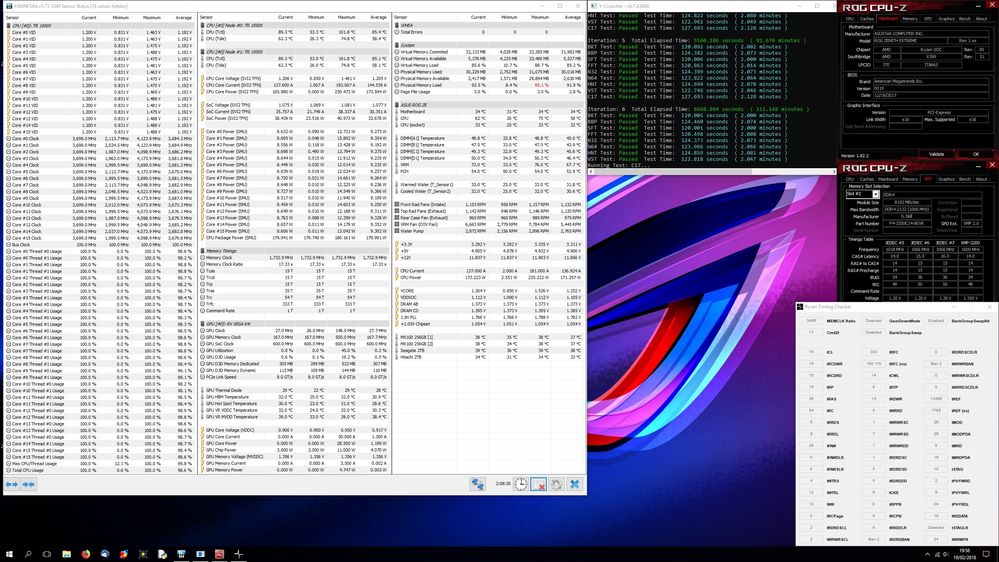This screenshot has width=999, height=562.
Task: Open Memory tab in upper CPU-Z window
Action: 910,18
